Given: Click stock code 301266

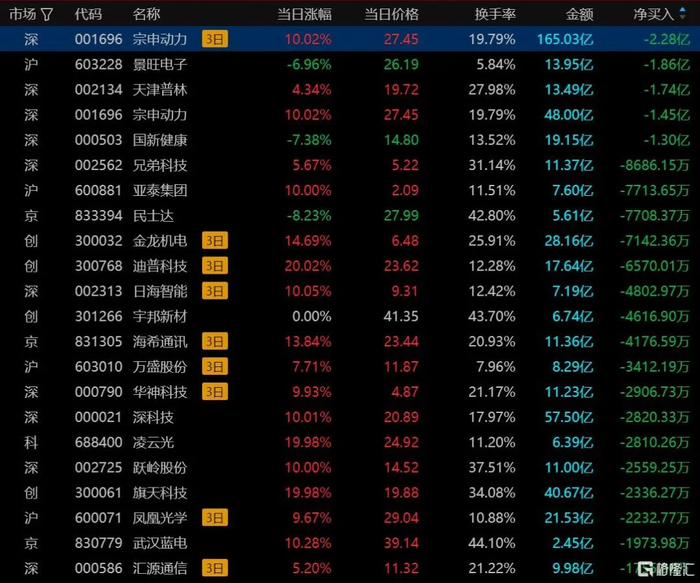Looking at the screenshot, I should coord(98,316).
